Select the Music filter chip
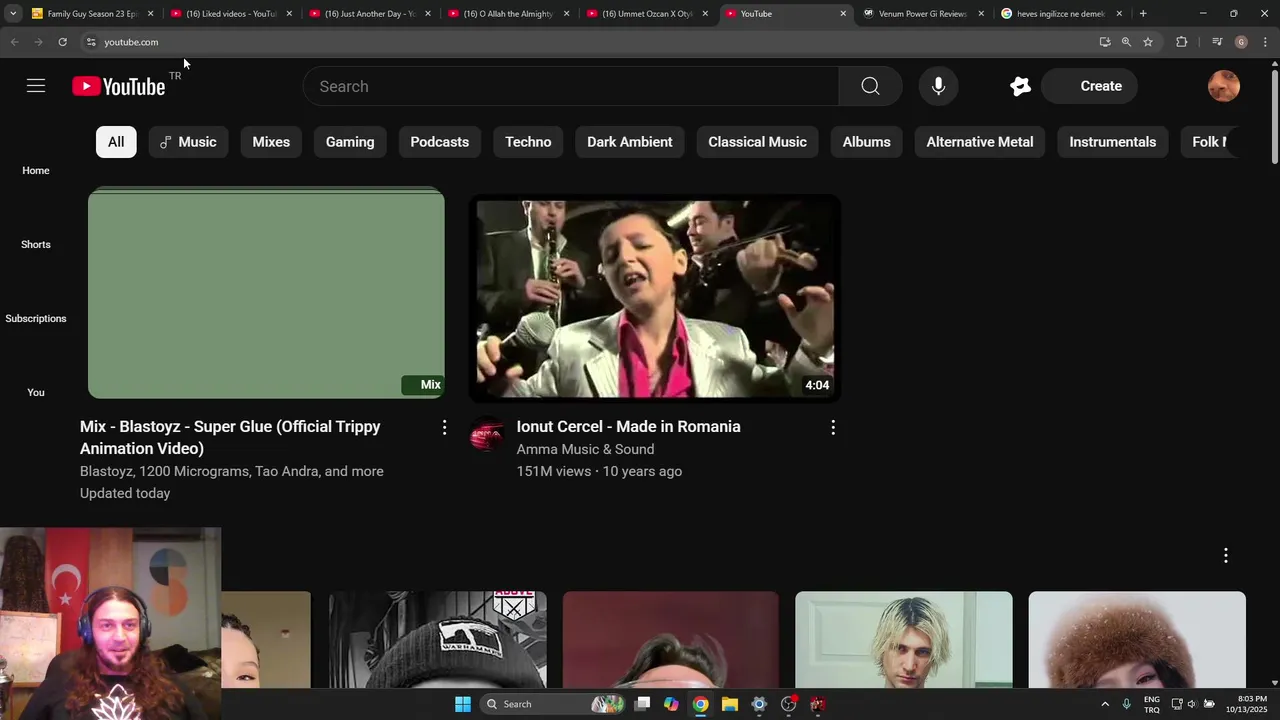 click(188, 142)
